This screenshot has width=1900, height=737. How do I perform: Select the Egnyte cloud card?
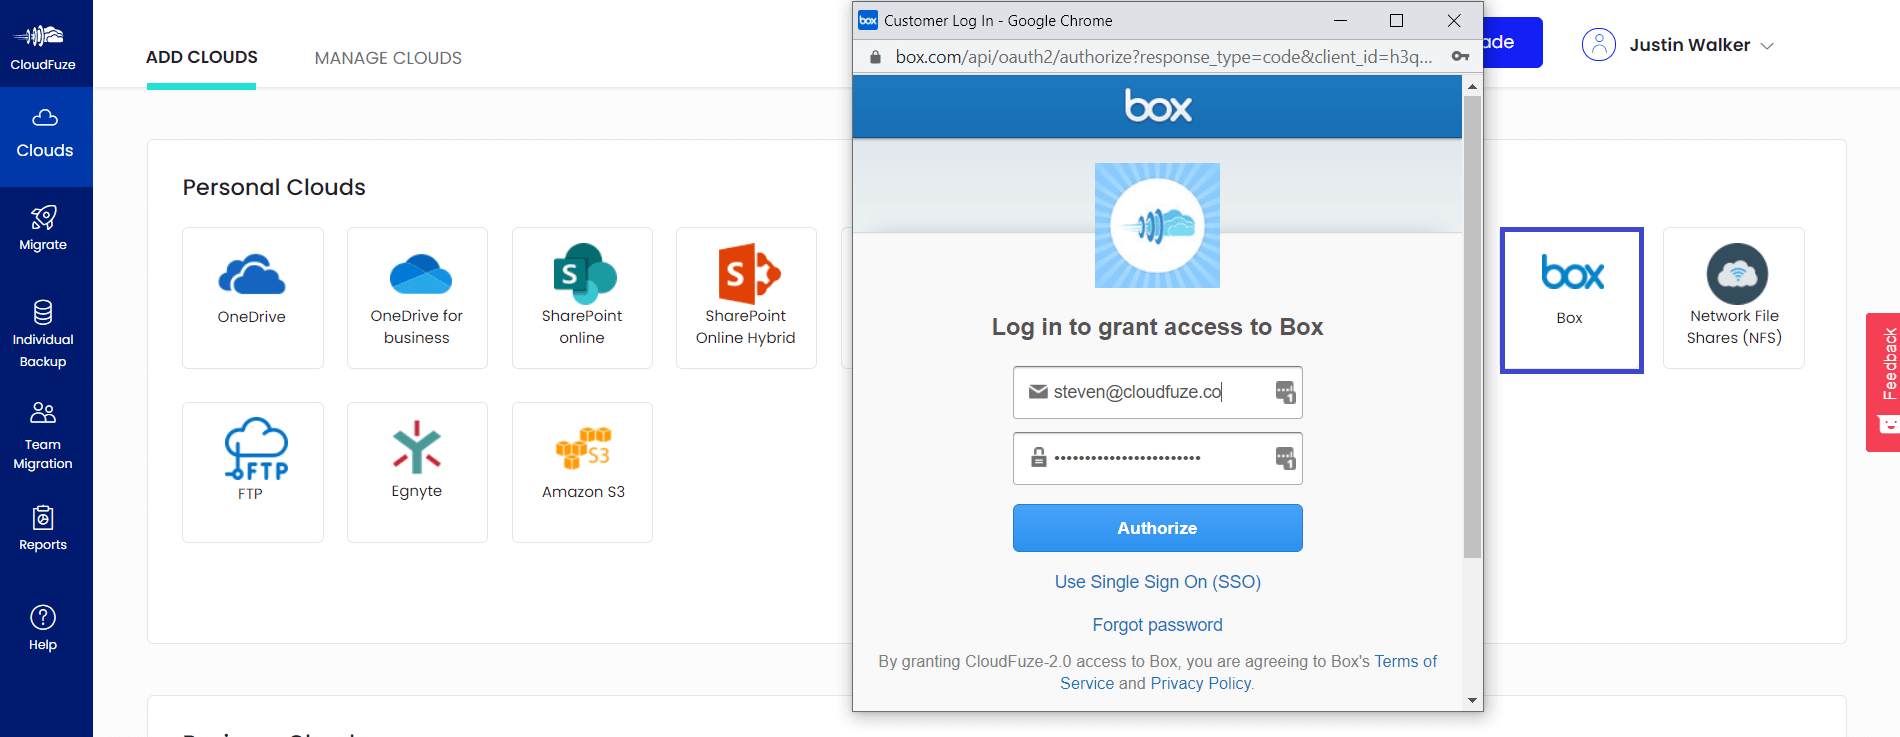[x=417, y=472]
